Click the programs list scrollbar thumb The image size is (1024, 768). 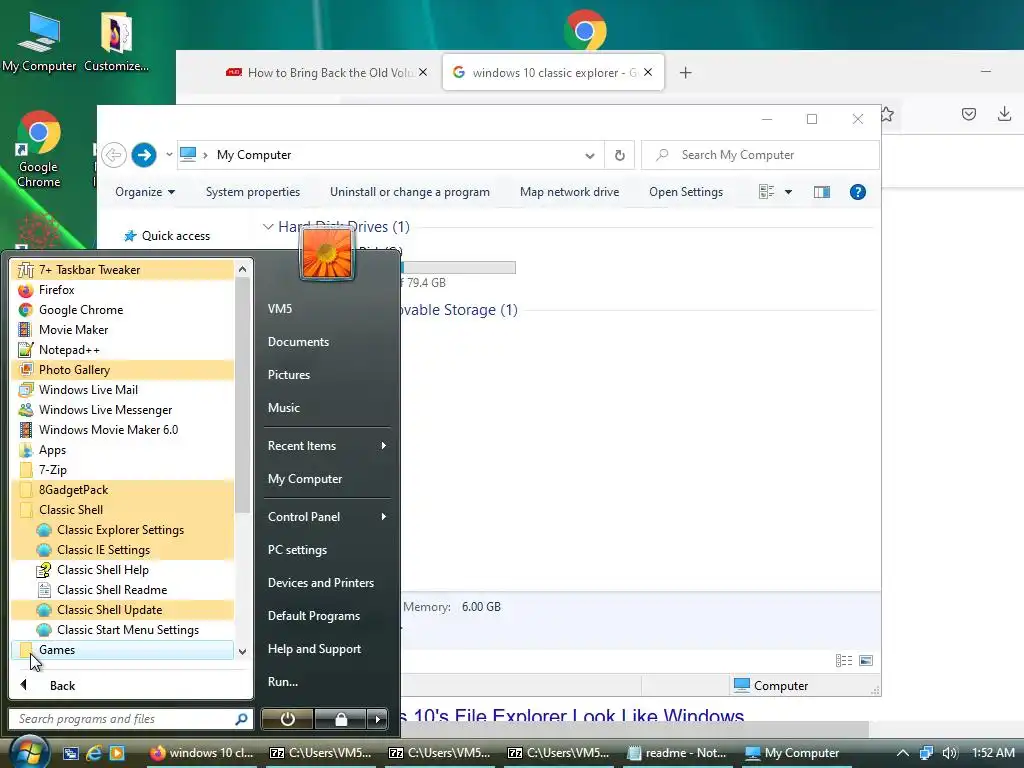point(242,394)
